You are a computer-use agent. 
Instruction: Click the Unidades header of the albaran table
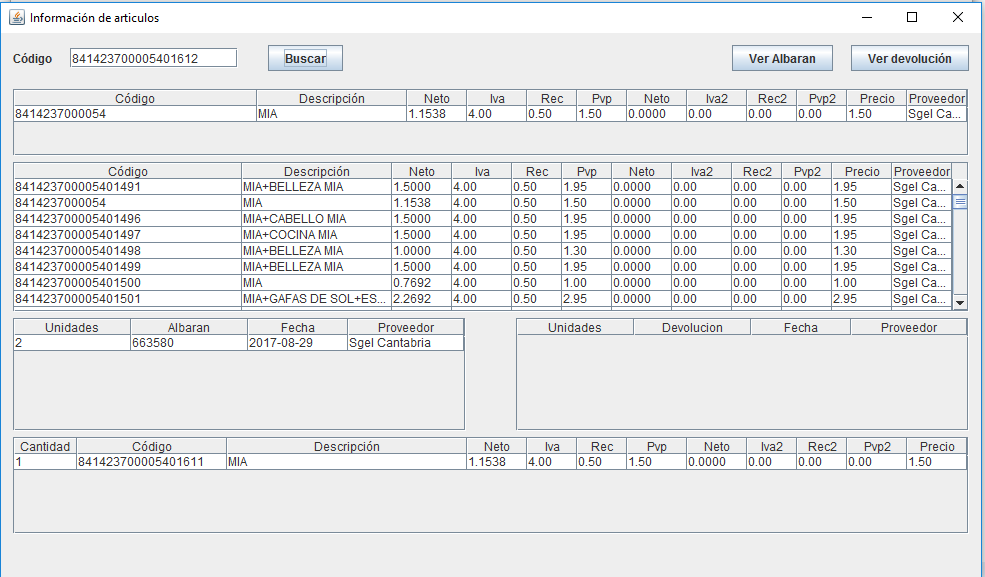pos(72,328)
